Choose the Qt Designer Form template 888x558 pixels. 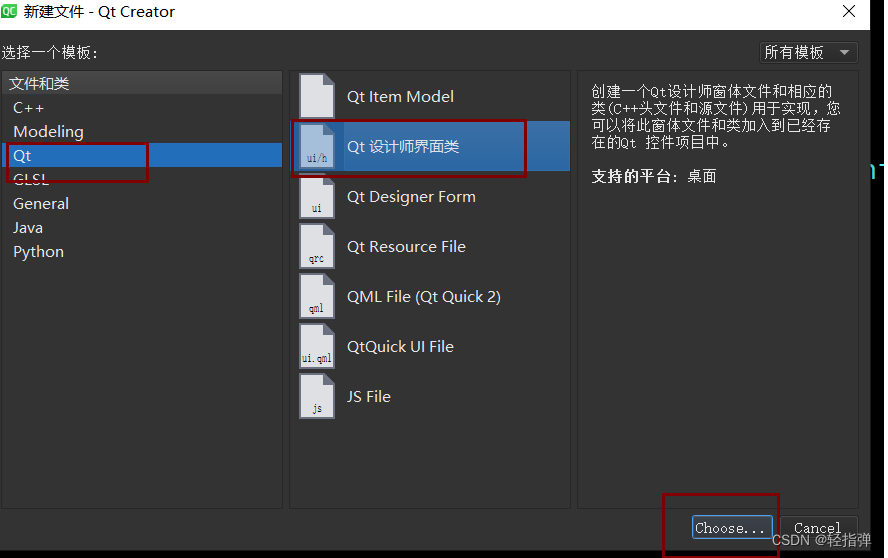(x=430, y=196)
